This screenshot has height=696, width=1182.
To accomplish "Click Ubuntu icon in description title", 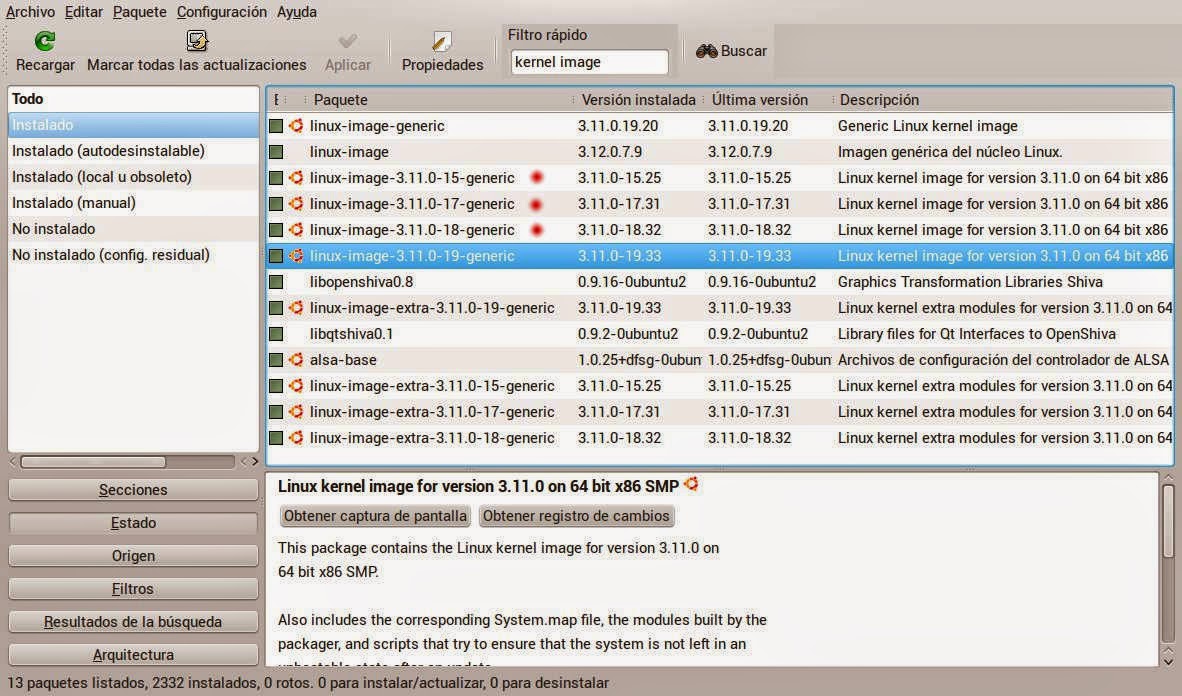I will 691,484.
